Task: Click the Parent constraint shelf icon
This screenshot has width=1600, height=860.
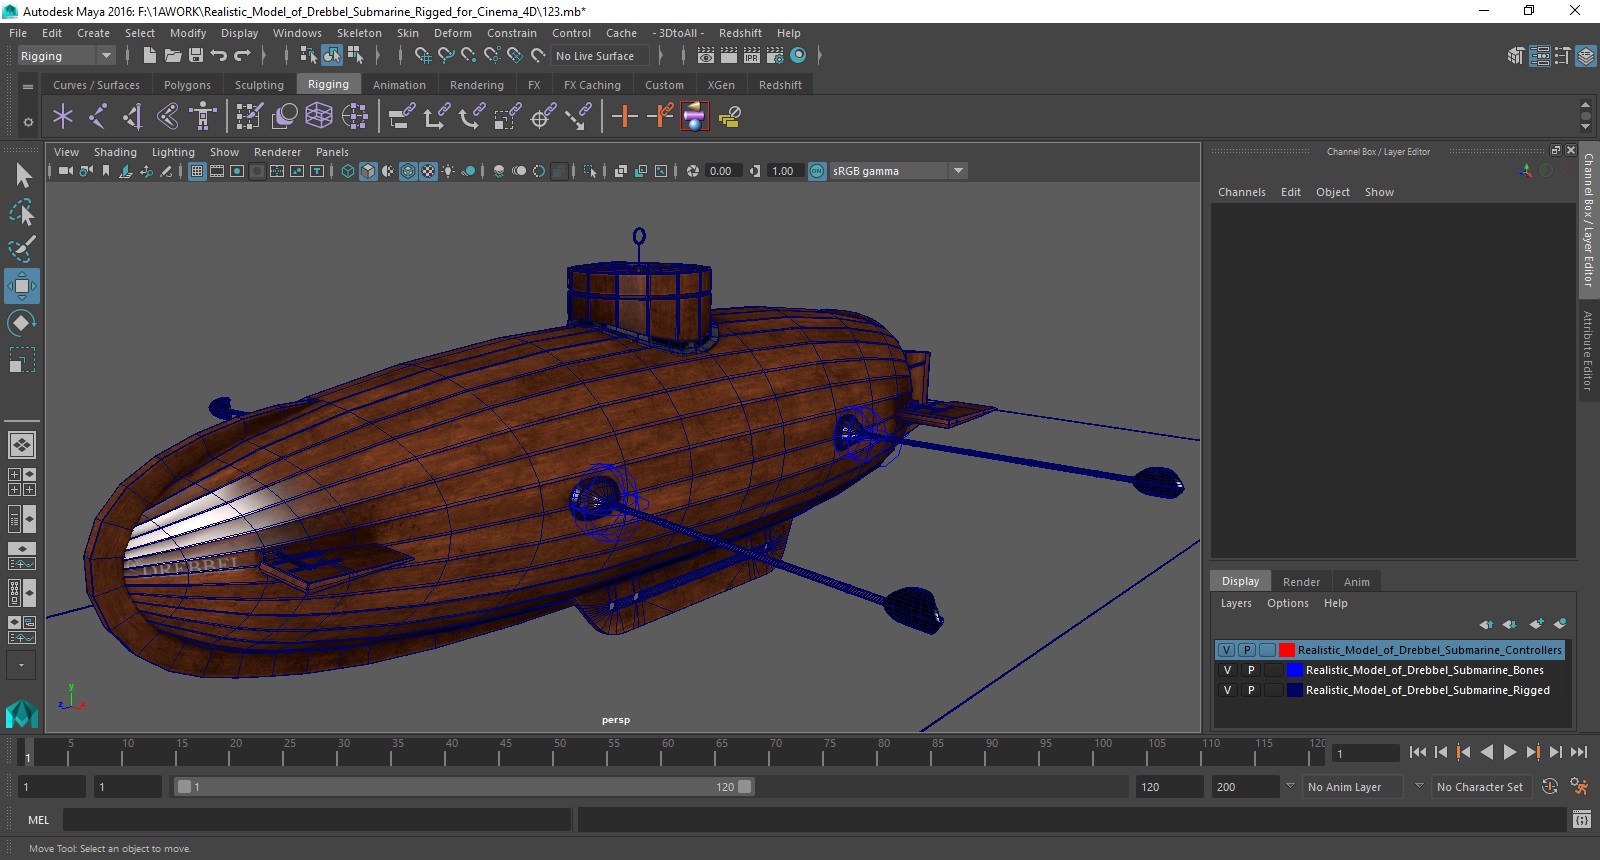Action: [401, 117]
